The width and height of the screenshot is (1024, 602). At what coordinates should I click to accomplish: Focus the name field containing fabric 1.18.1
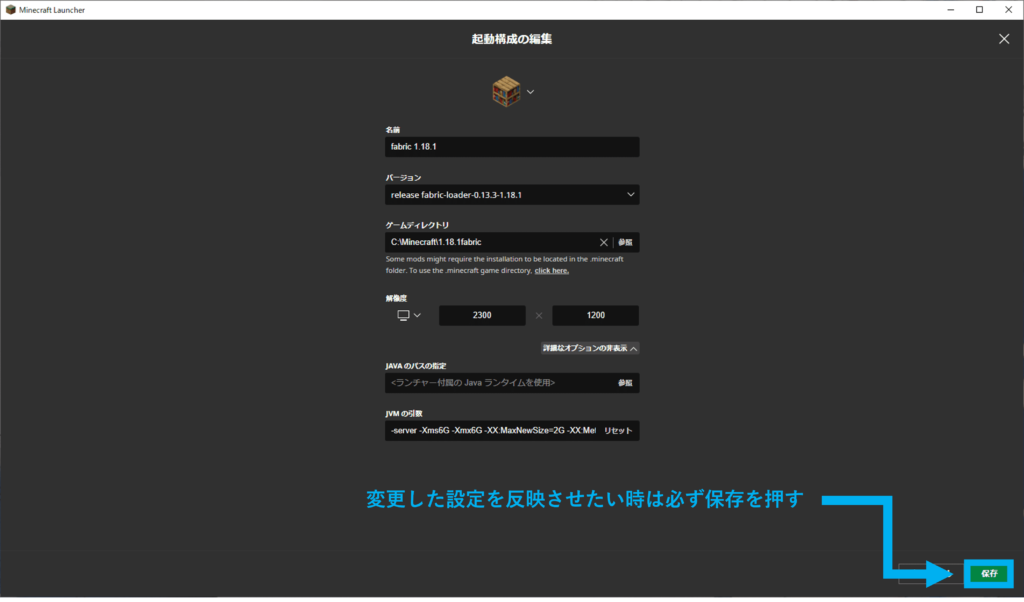coord(512,147)
